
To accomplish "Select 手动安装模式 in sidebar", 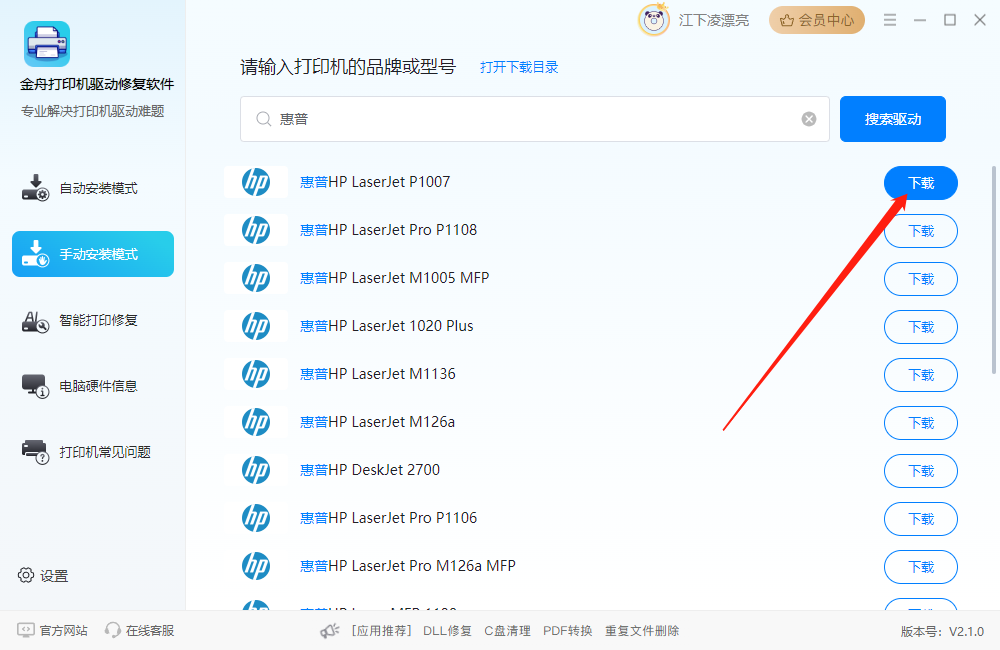I will coord(93,254).
